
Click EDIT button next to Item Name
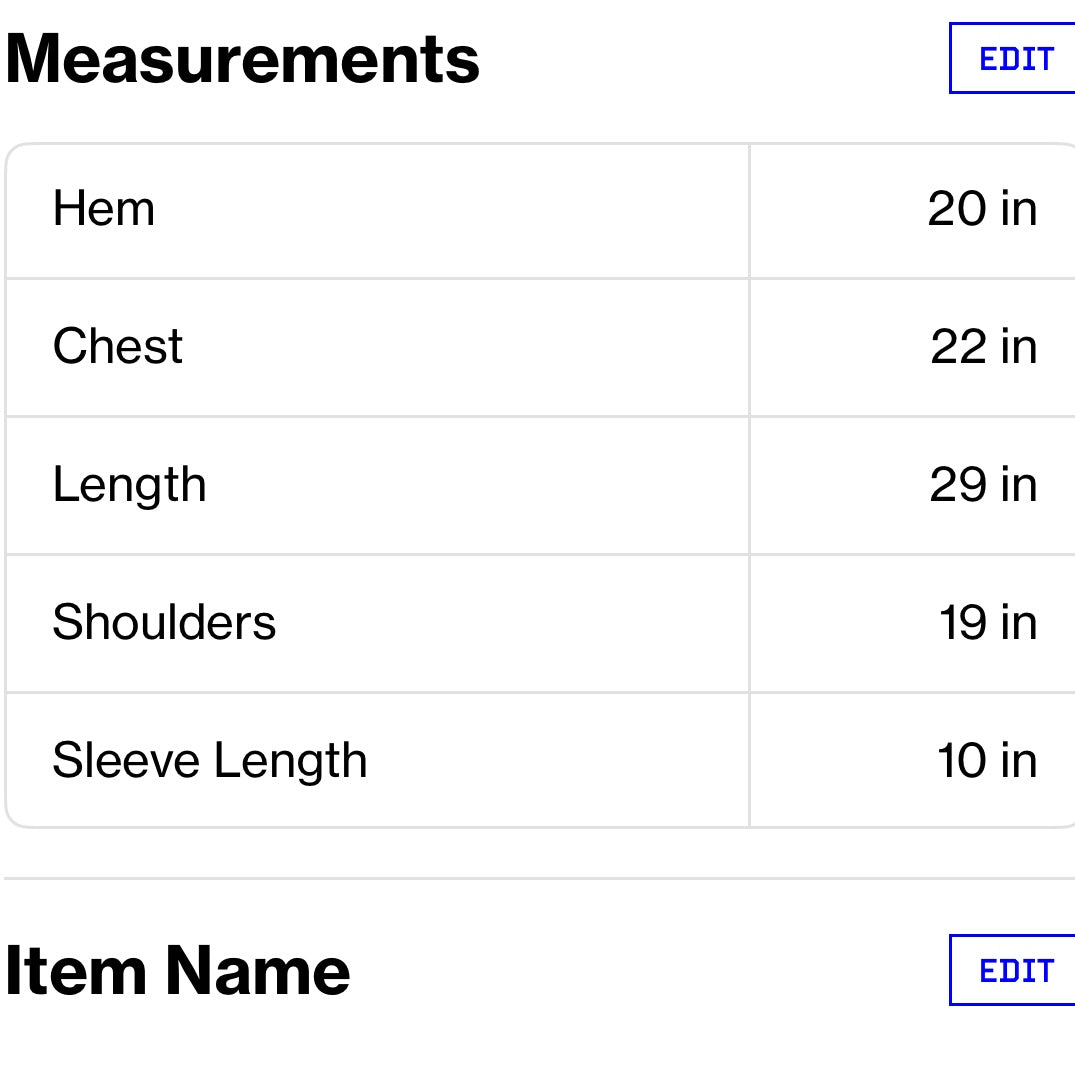coord(1014,970)
